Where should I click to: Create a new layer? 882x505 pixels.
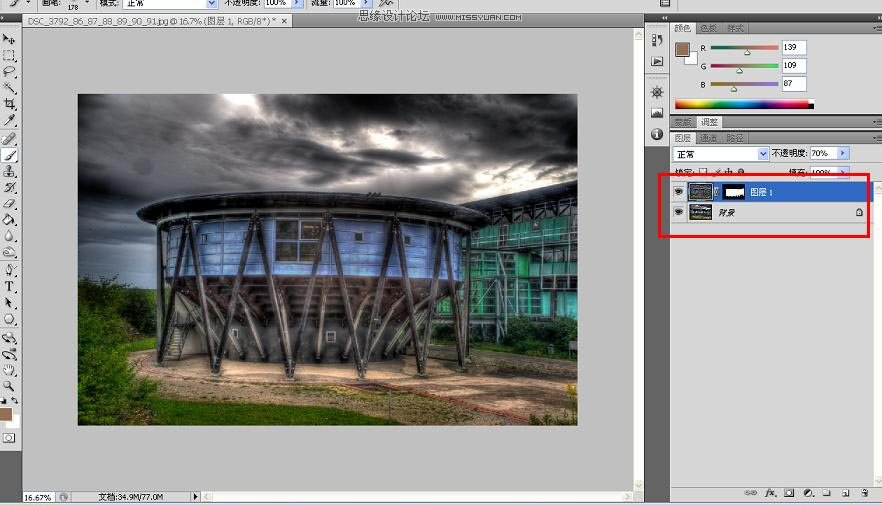[x=845, y=493]
